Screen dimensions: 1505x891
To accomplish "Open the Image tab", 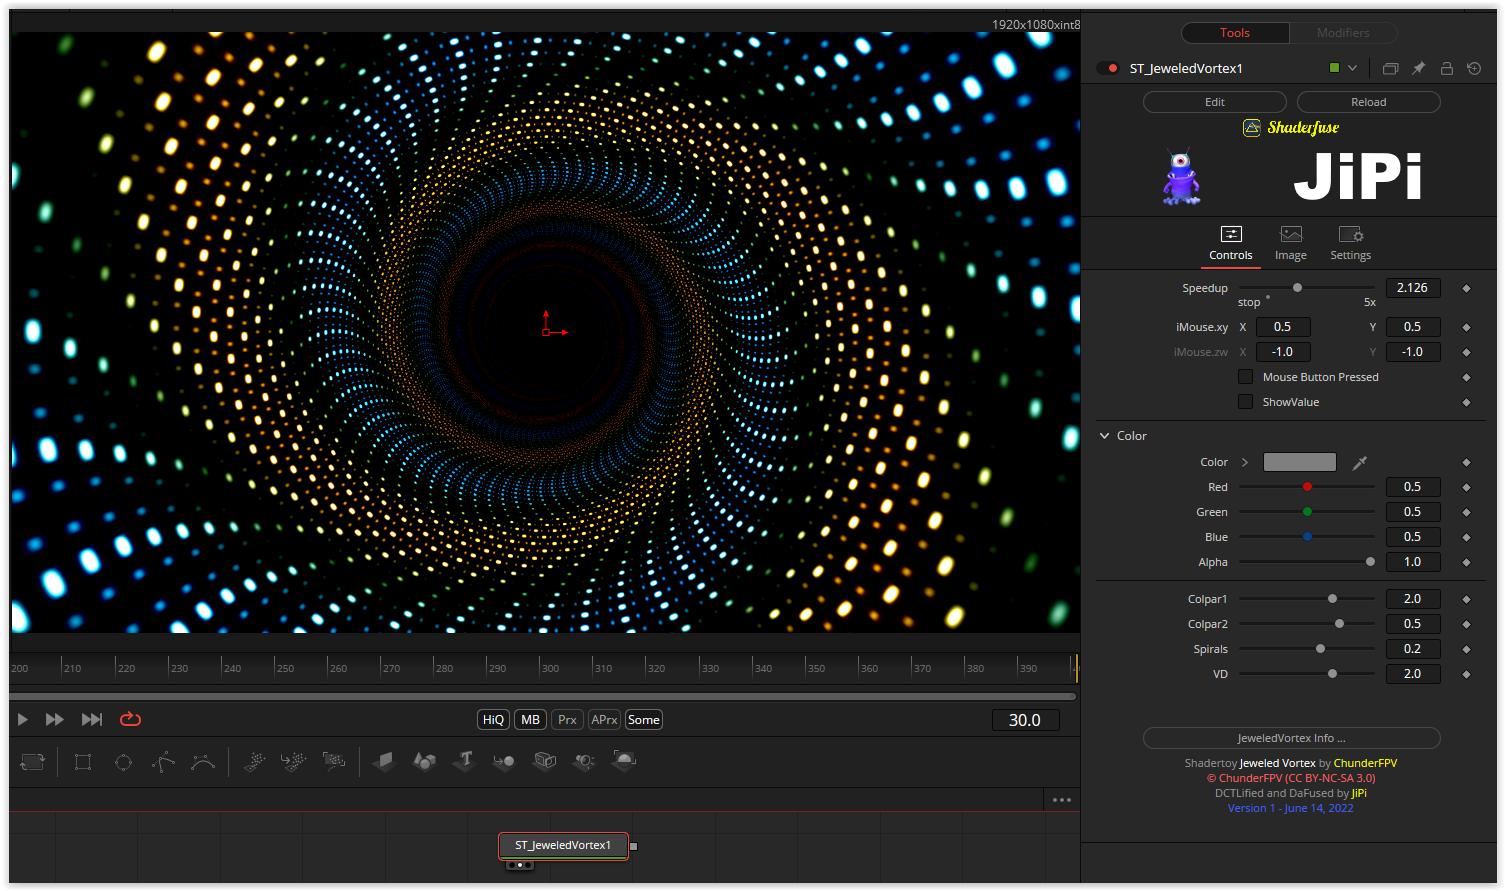I will point(1291,244).
